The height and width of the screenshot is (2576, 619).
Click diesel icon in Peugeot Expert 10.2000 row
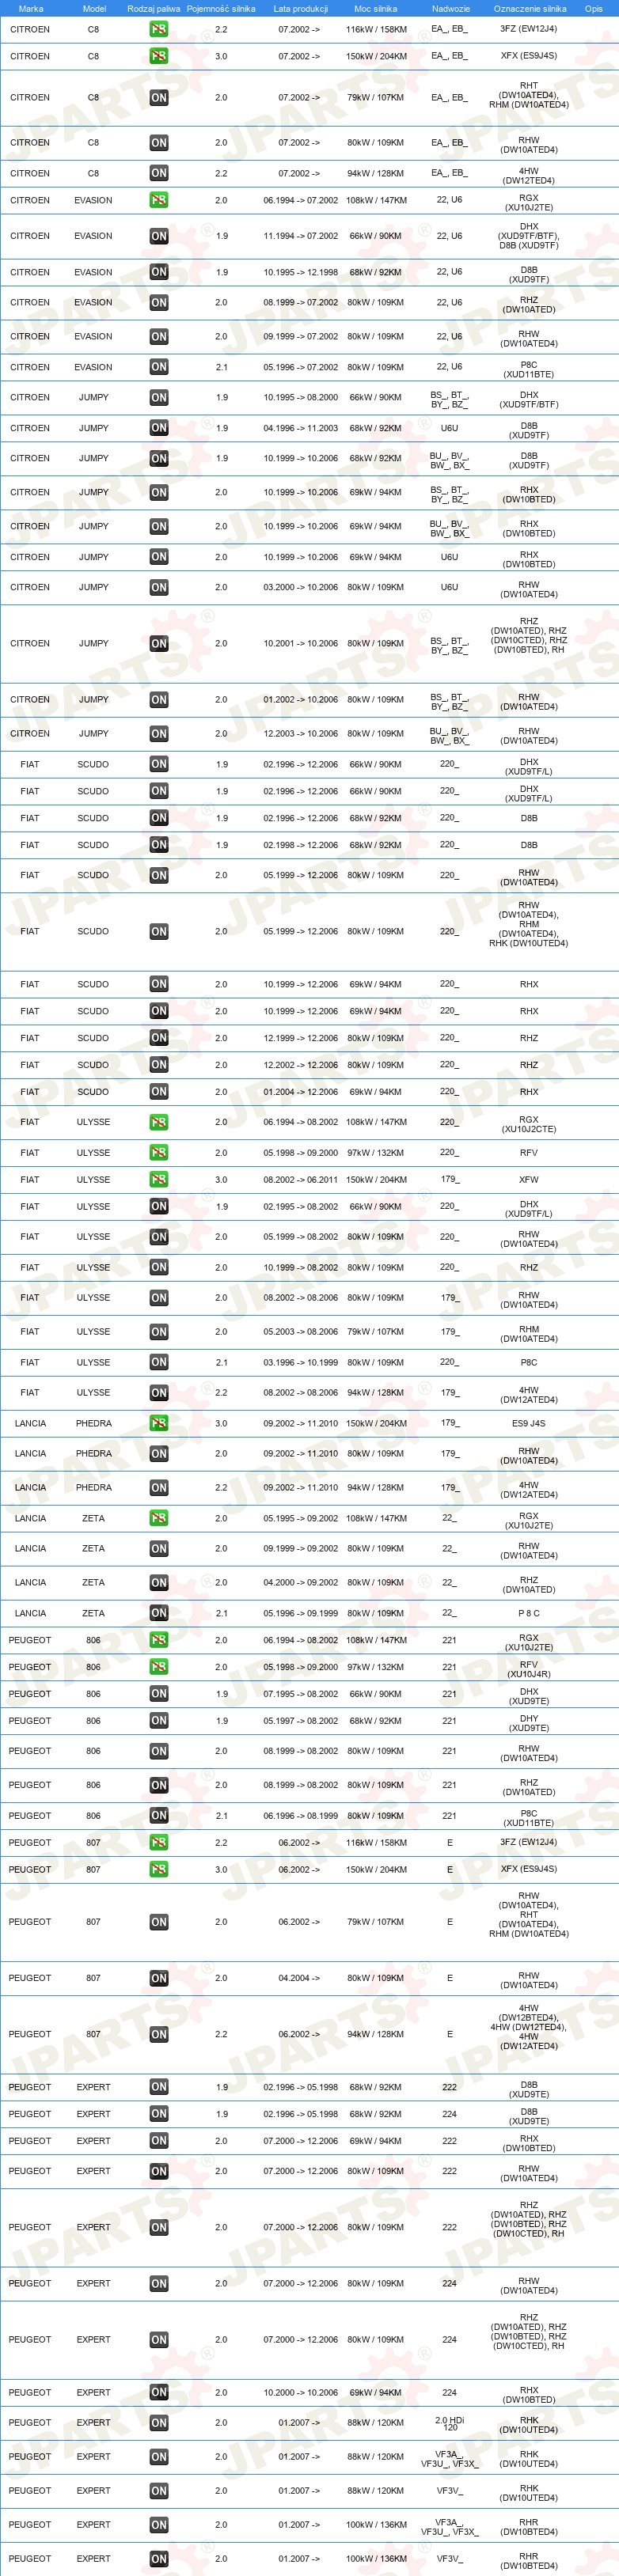coord(158,2392)
